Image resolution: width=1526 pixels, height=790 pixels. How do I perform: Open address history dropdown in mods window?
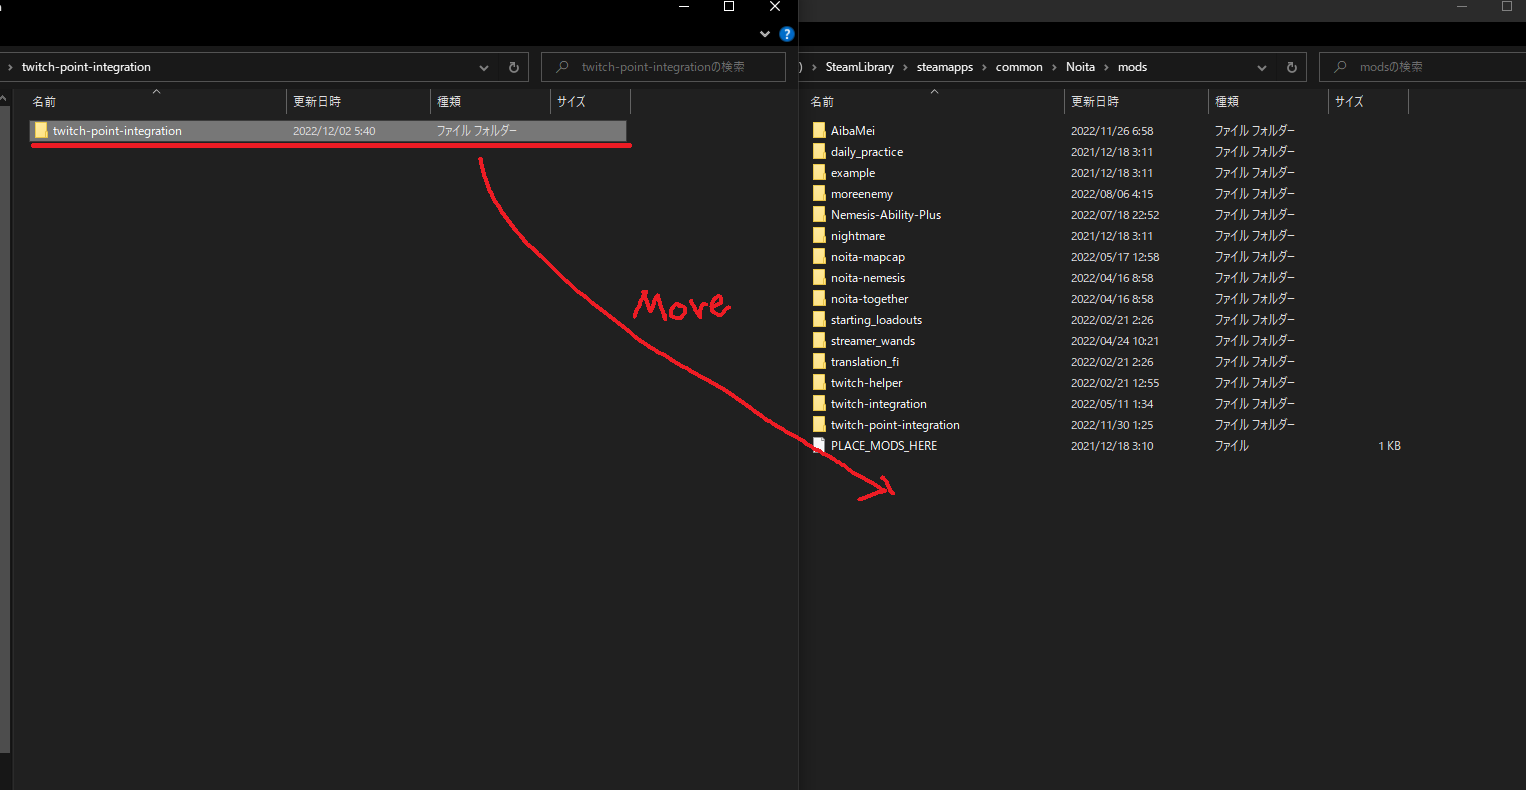(1262, 67)
